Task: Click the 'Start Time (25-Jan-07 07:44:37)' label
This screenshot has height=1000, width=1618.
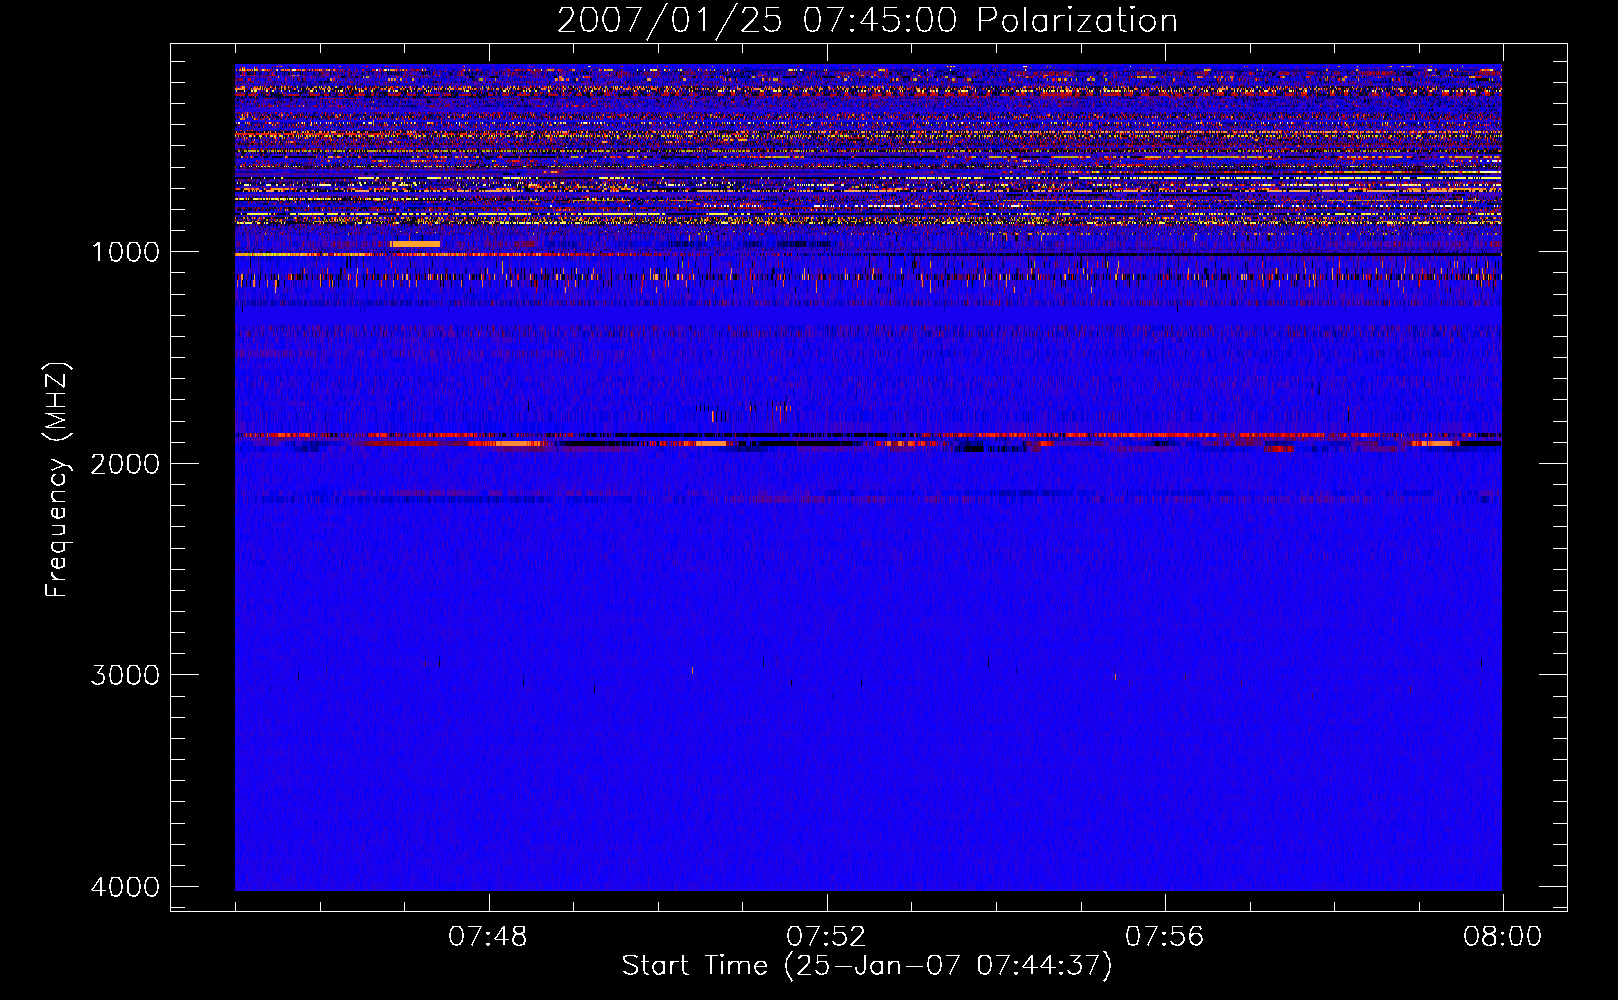Action: 867,966
